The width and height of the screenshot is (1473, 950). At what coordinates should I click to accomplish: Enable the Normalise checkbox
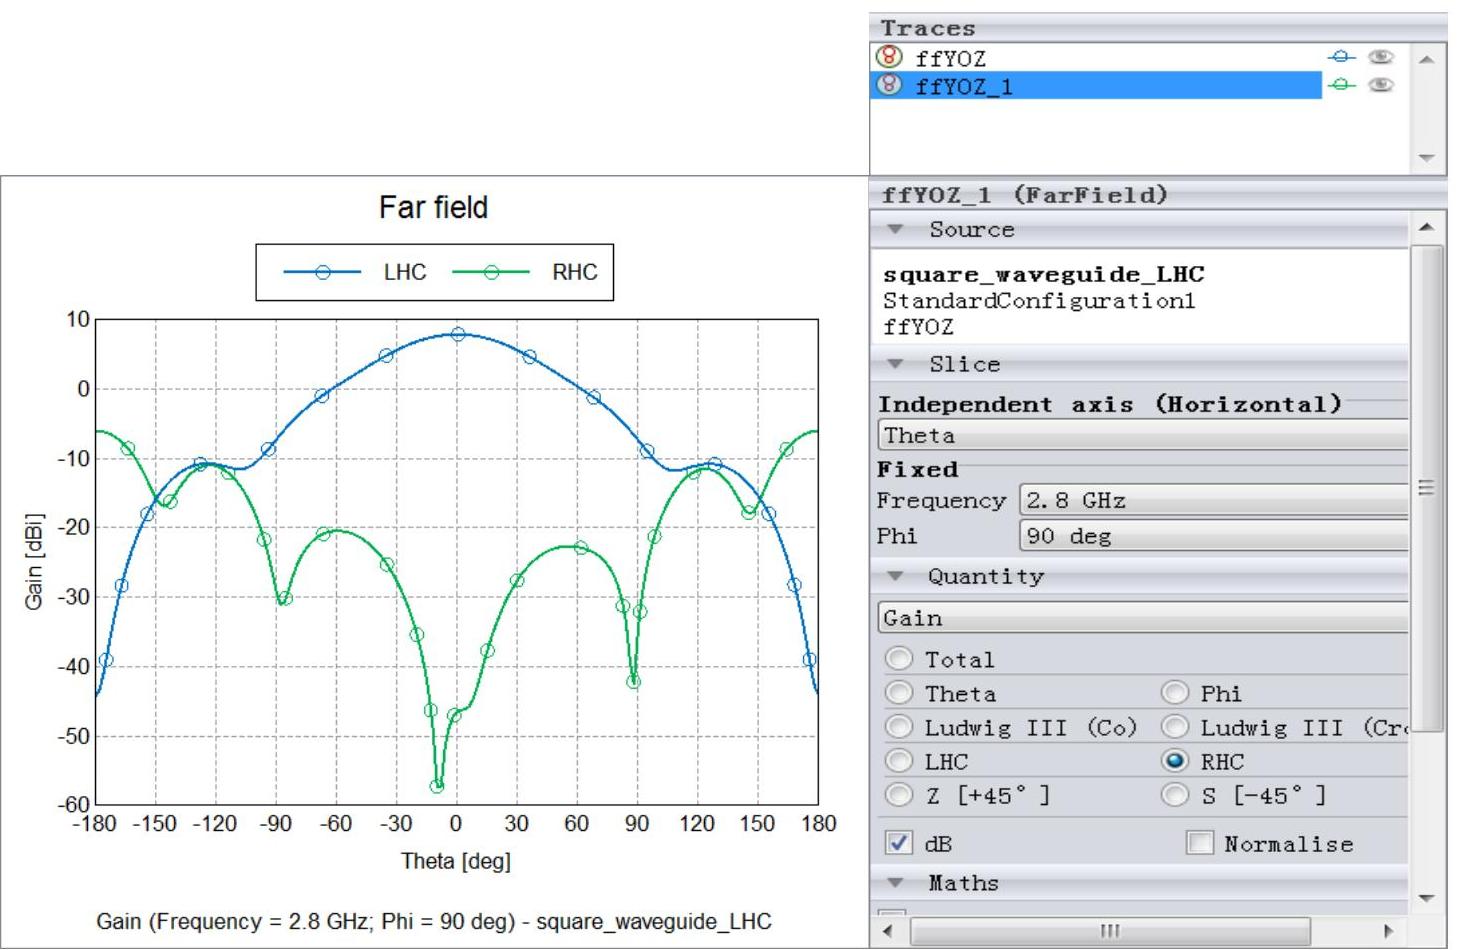tap(1199, 843)
